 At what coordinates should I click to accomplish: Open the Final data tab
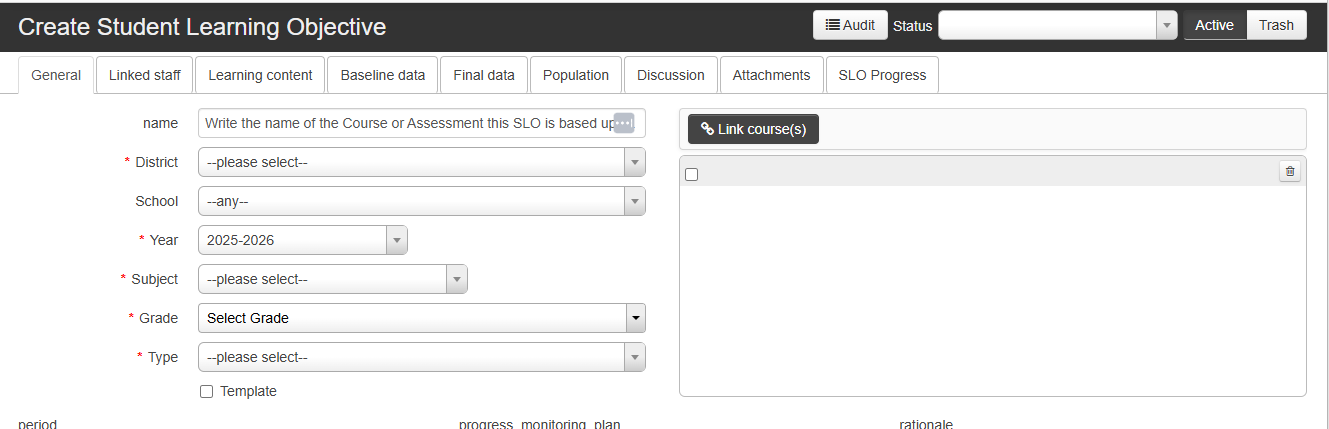[484, 75]
